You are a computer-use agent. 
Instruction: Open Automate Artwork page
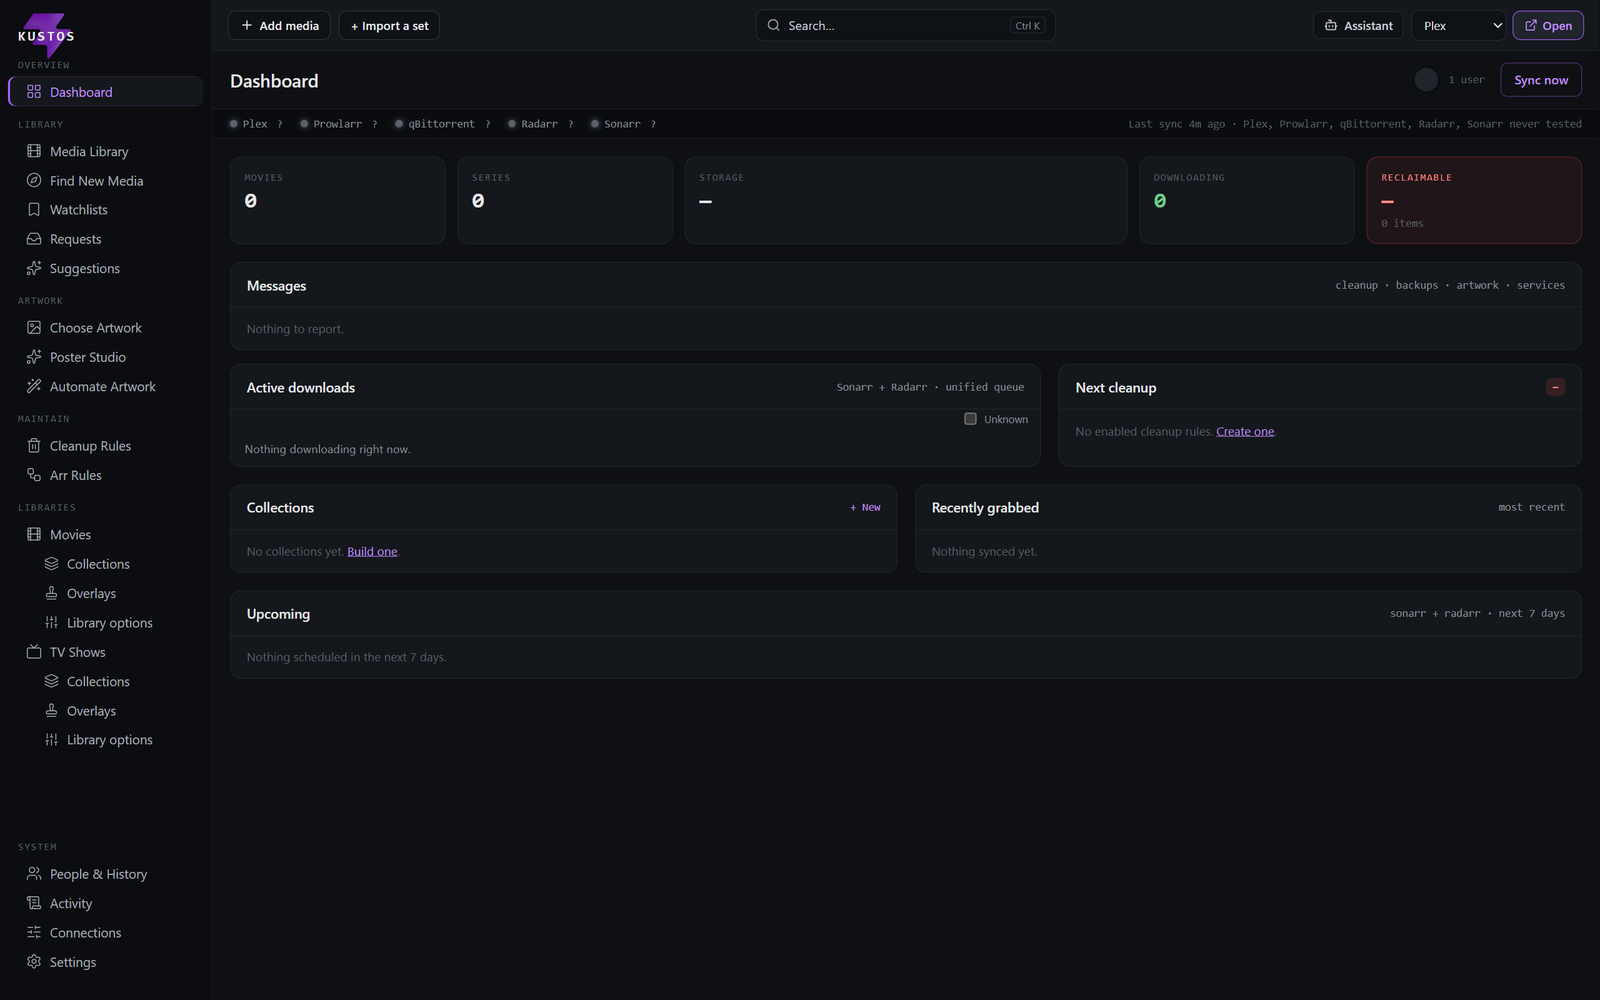point(105,387)
